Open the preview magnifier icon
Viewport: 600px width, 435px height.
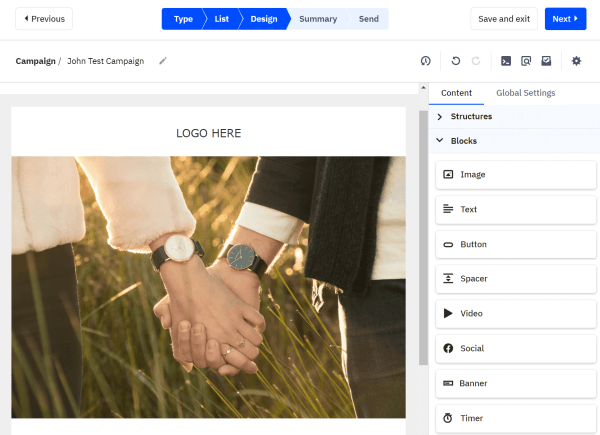526,61
